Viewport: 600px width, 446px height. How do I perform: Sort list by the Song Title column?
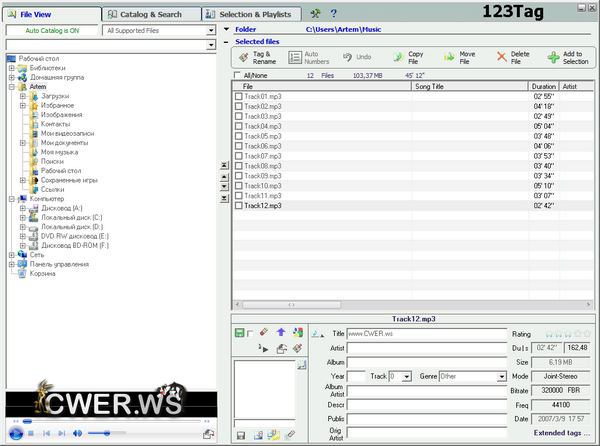coord(469,86)
